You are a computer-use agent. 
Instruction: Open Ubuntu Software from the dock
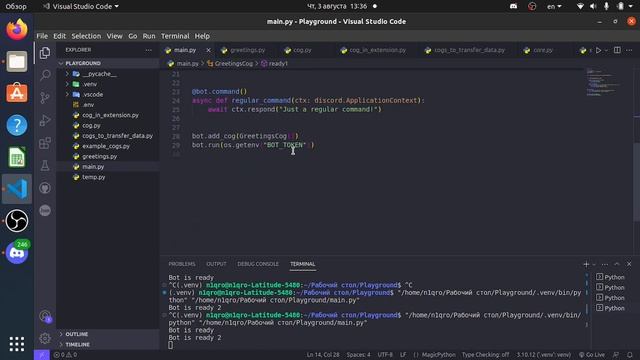point(17,93)
